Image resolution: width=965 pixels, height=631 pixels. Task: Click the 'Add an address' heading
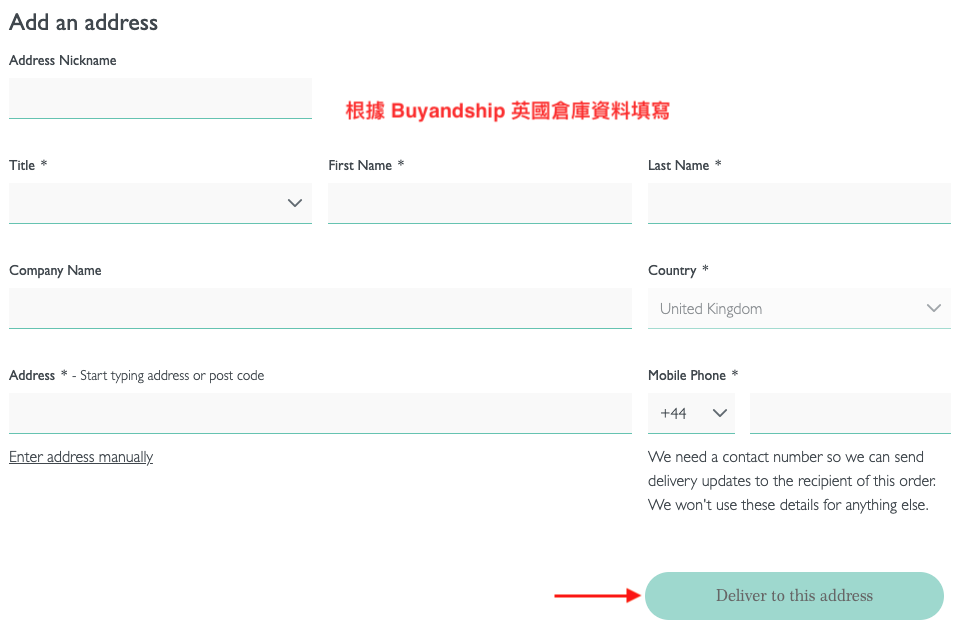[x=83, y=22]
